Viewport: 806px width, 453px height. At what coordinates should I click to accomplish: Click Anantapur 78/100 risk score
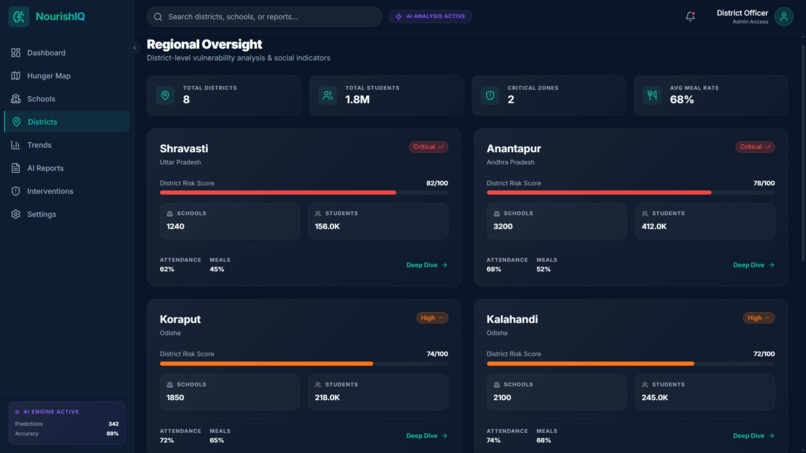[x=764, y=183]
